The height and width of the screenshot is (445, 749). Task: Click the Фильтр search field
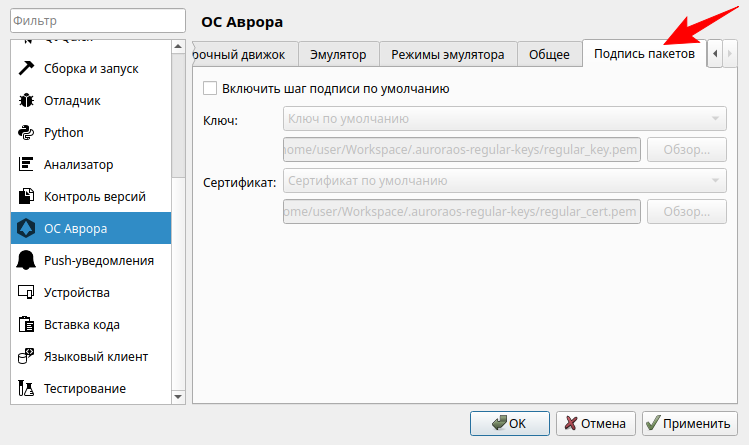[x=98, y=21]
